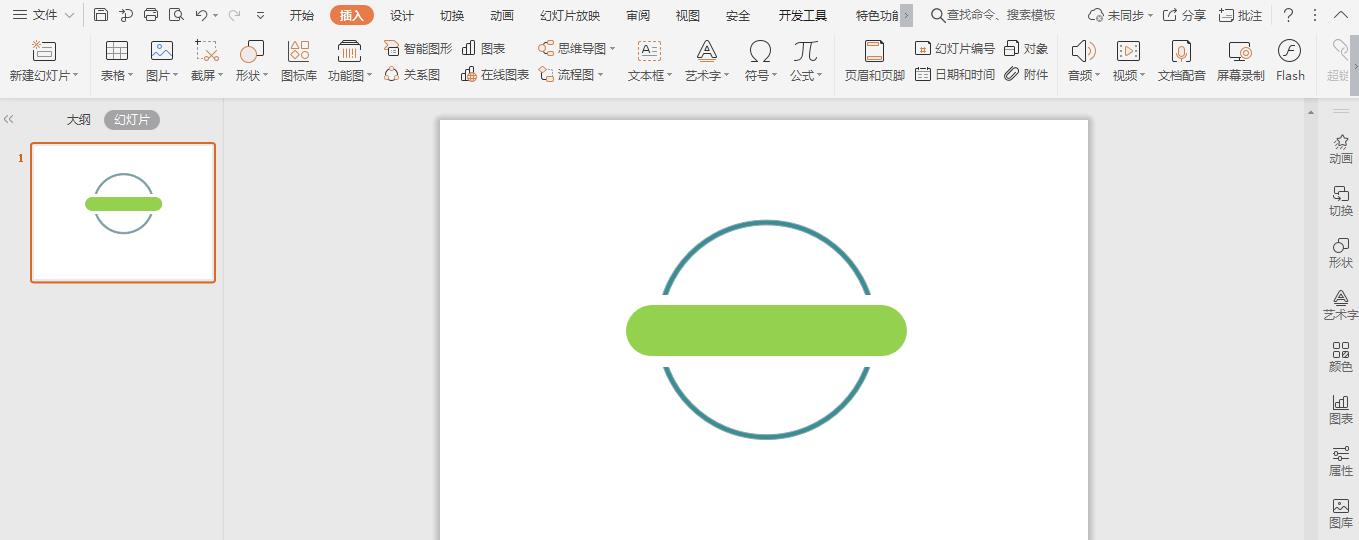The image size is (1359, 540).
Task: Open the 文件 file menu dropdown
Action: click(x=43, y=15)
